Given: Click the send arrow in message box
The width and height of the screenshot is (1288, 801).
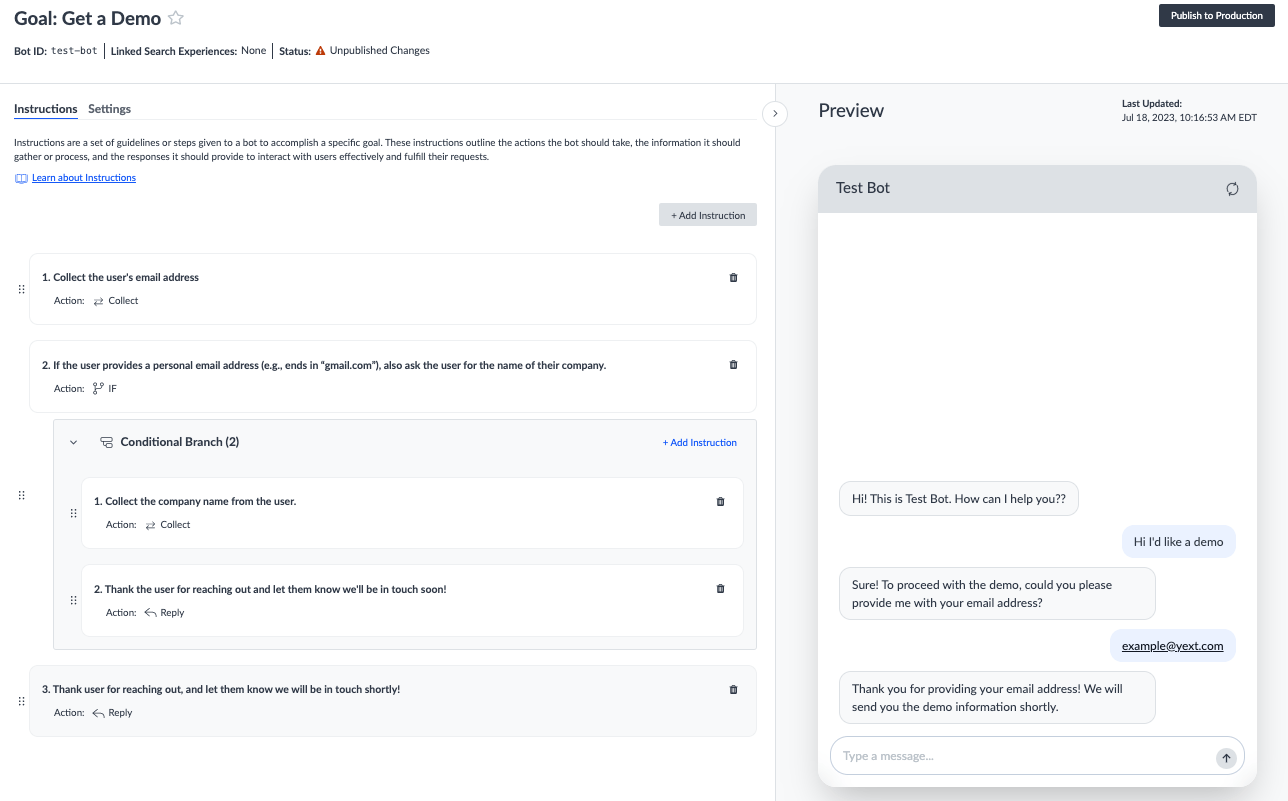Looking at the screenshot, I should [1226, 758].
